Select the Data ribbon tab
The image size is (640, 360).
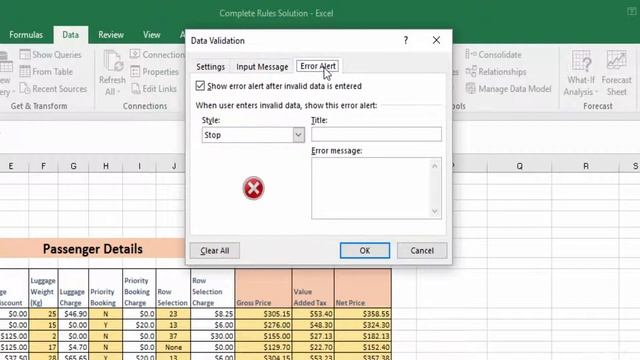[x=71, y=35]
